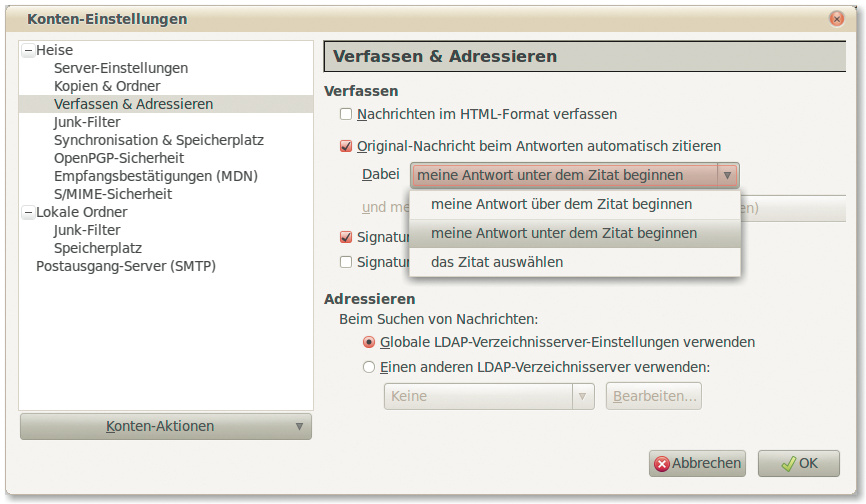Screen dimensions: 866x504
Task: Toggle automatic quoting of original message
Action: (x=346, y=146)
